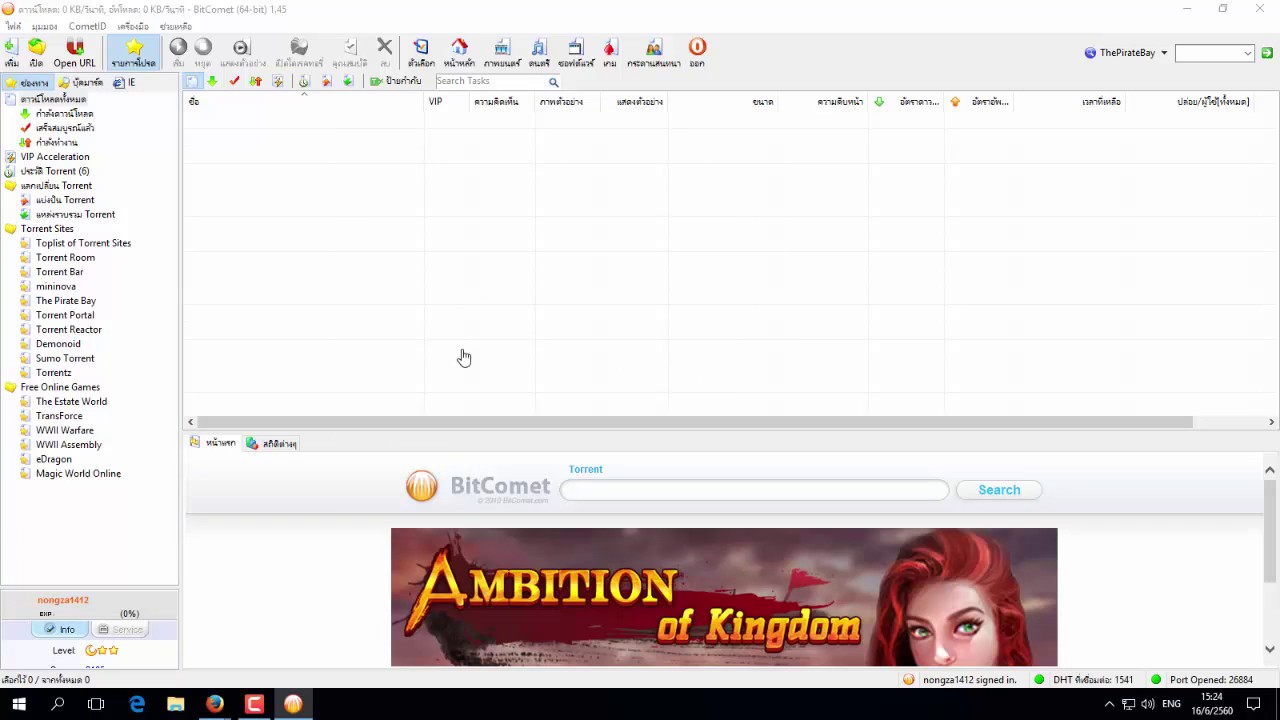
Task: Open Toplist of Torrent Sites
Action: pyautogui.click(x=83, y=243)
